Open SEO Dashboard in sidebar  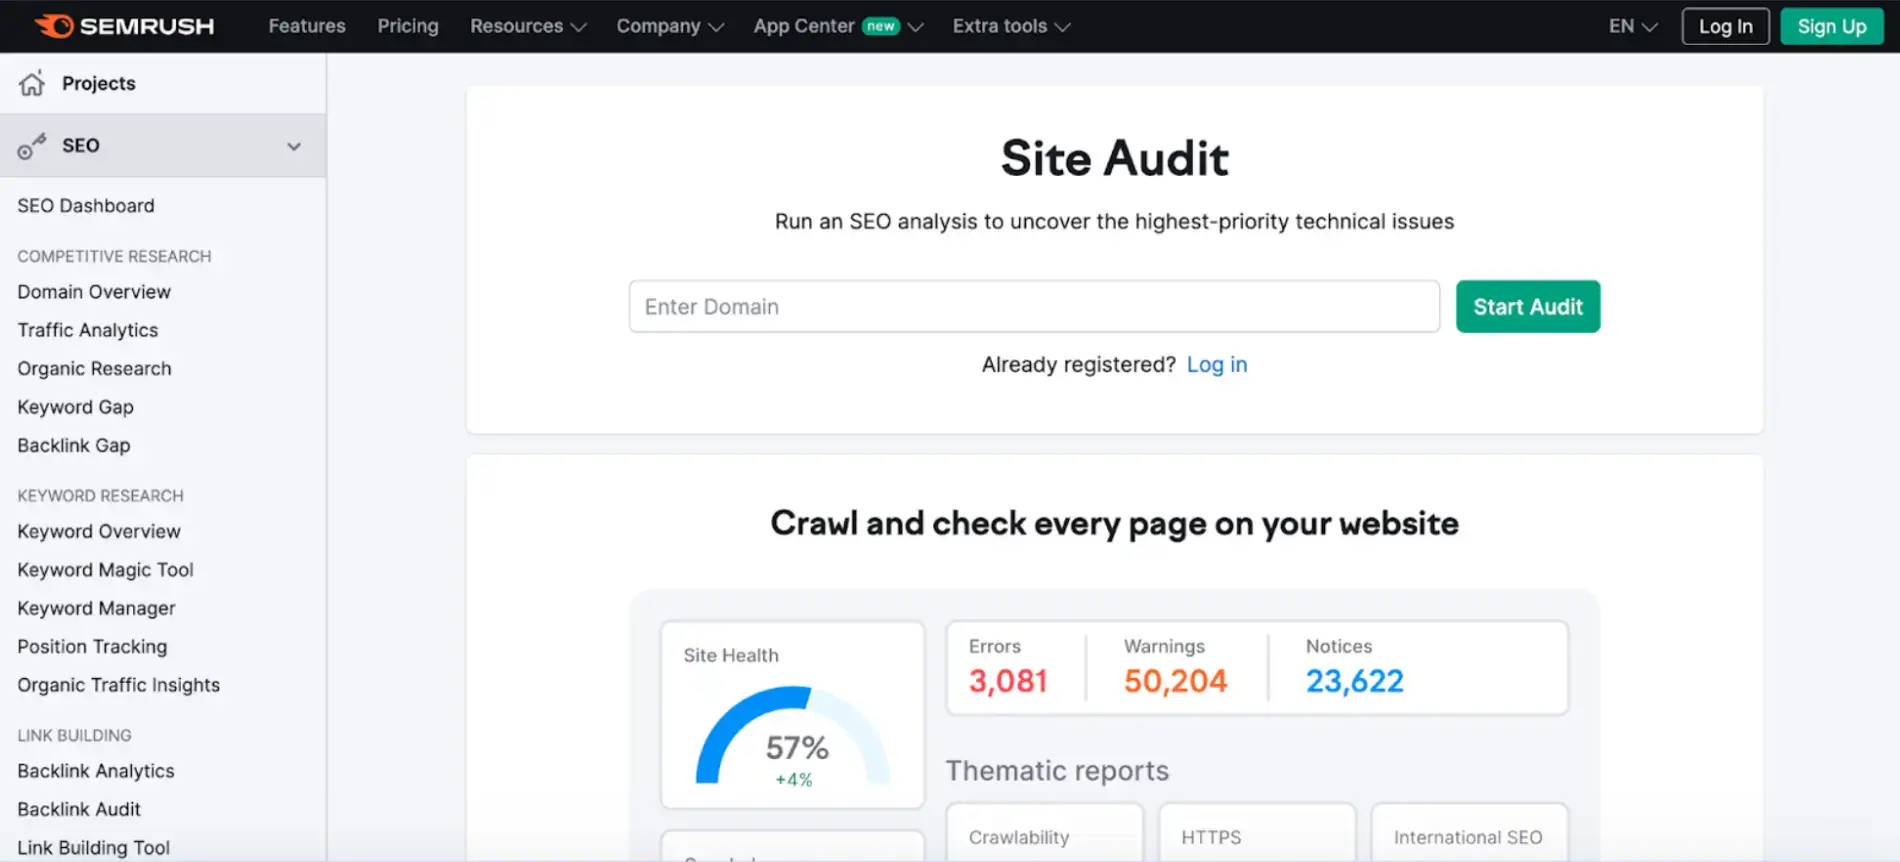86,205
